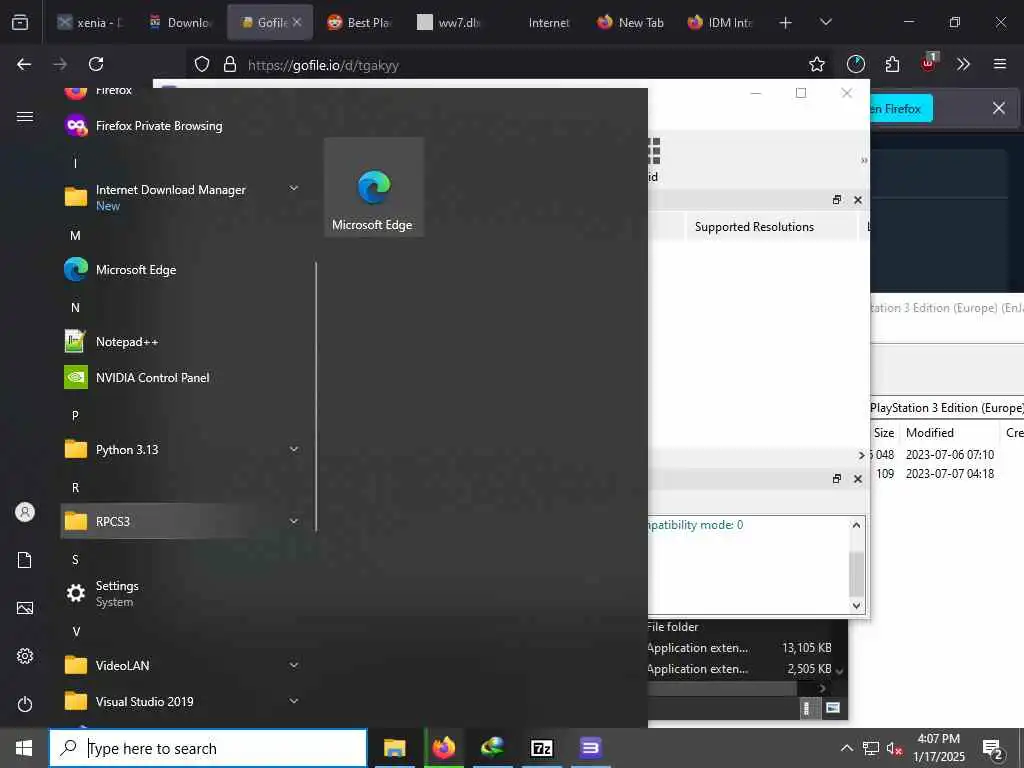Toggle the Start menu hamburger expand button
Viewport: 1024px width, 768px height.
(25, 116)
